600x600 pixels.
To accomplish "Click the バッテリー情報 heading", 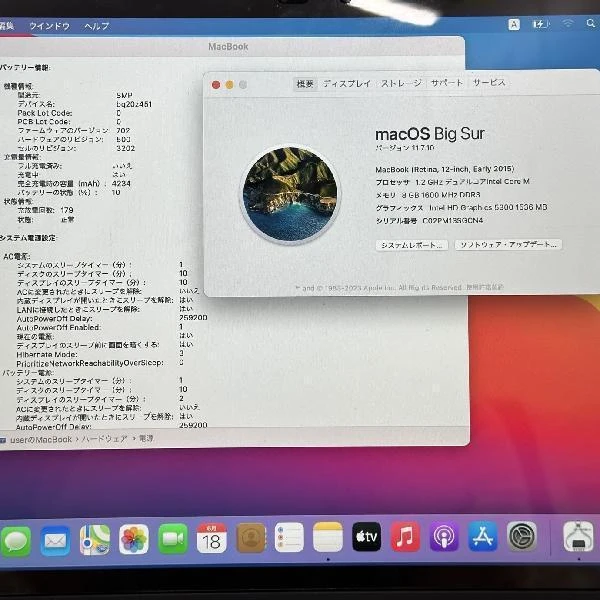I will click(25, 68).
